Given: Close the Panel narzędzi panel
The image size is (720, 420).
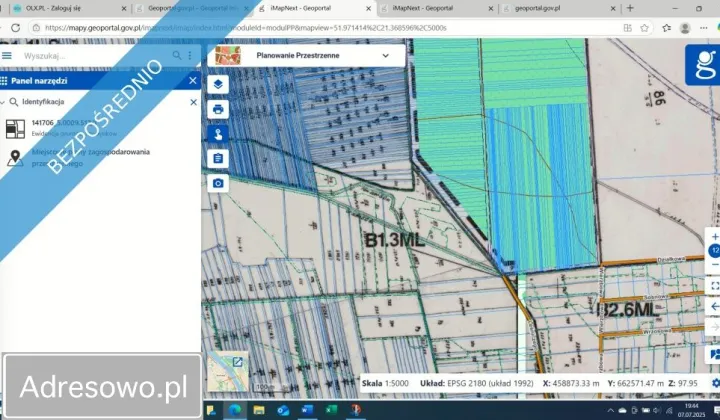Looking at the screenshot, I should click(x=193, y=79).
